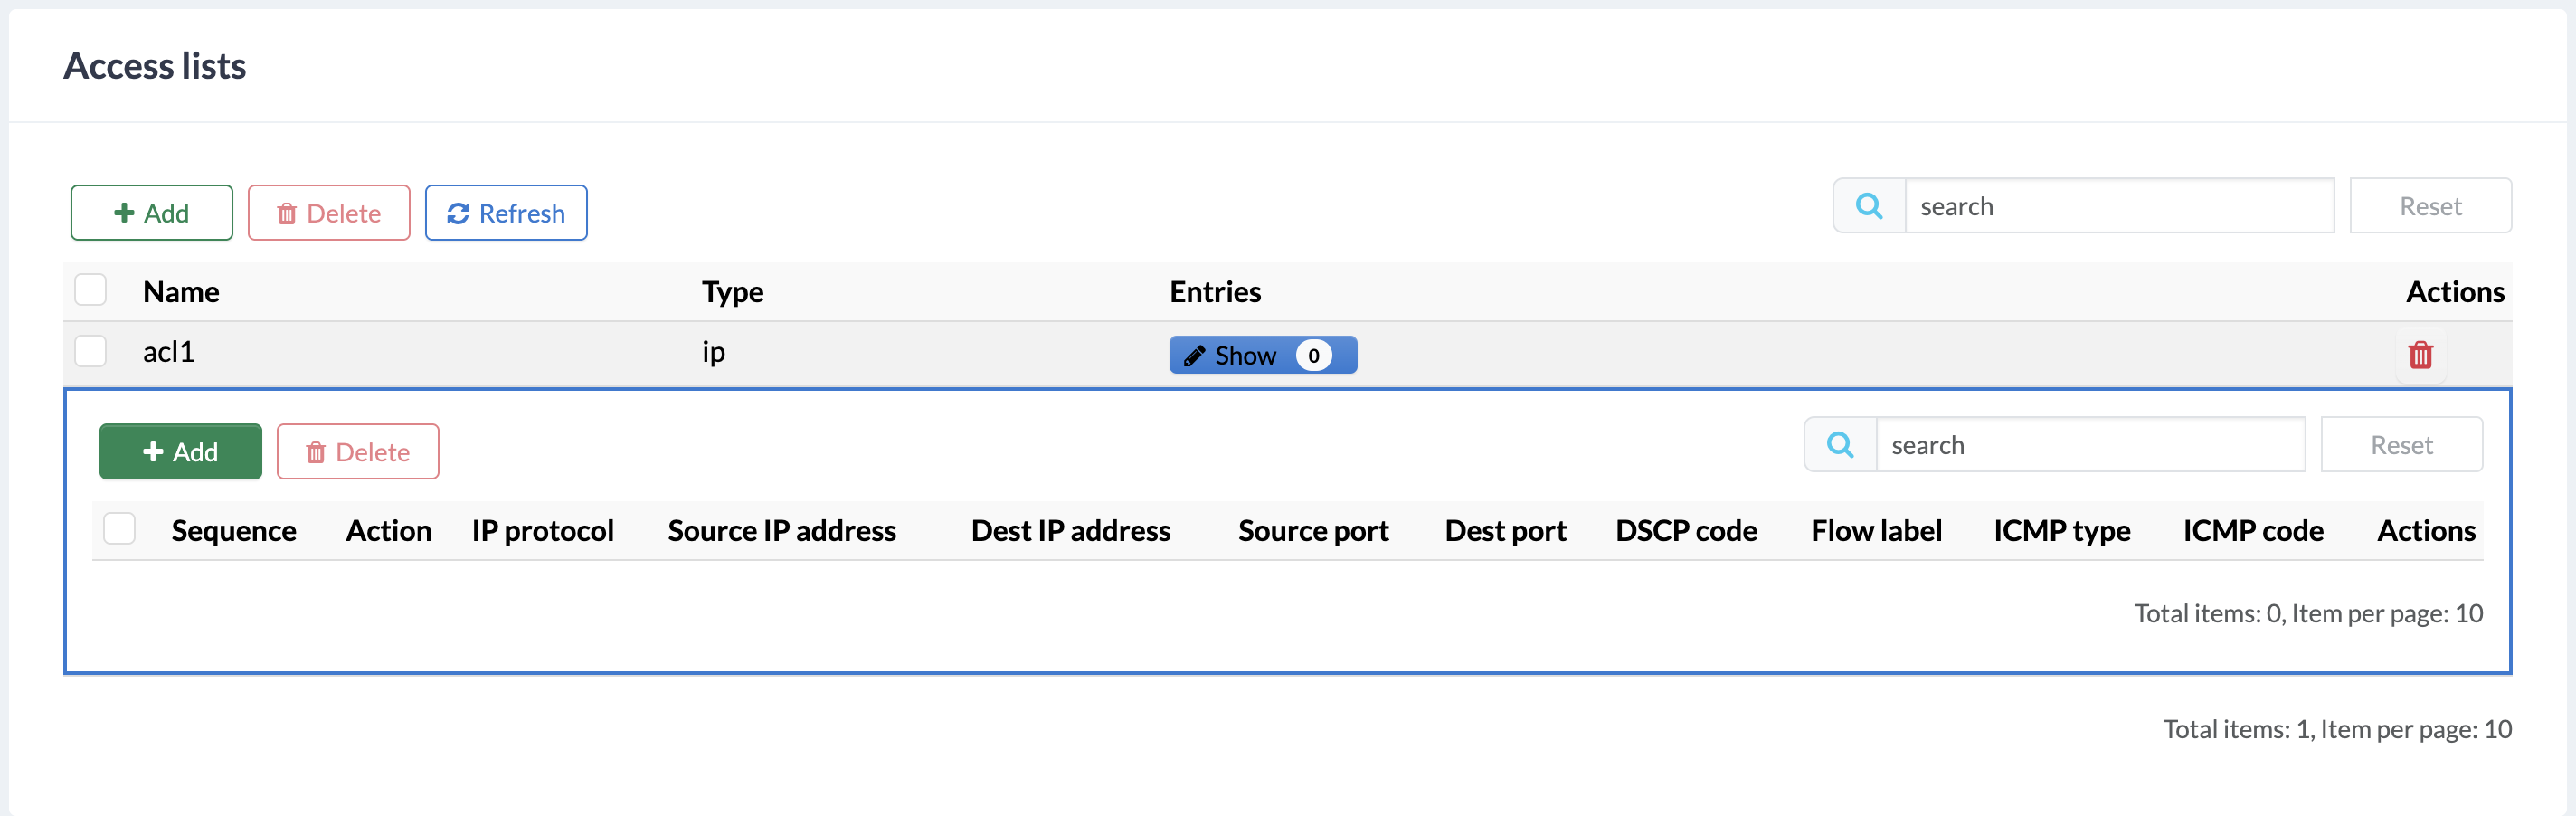Screen dimensions: 2576x816
Task: Sort entries by Sequence column
Action: coord(233,531)
